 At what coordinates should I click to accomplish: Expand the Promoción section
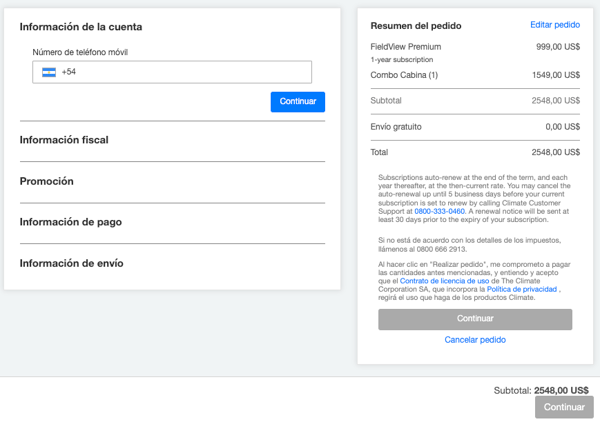click(46, 181)
